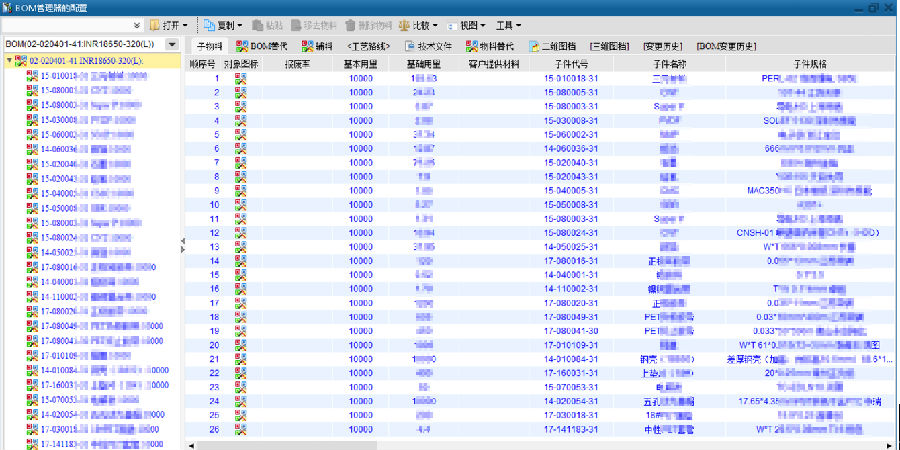Select tree item icon for 15-010015
900x450 pixels.
(32, 76)
